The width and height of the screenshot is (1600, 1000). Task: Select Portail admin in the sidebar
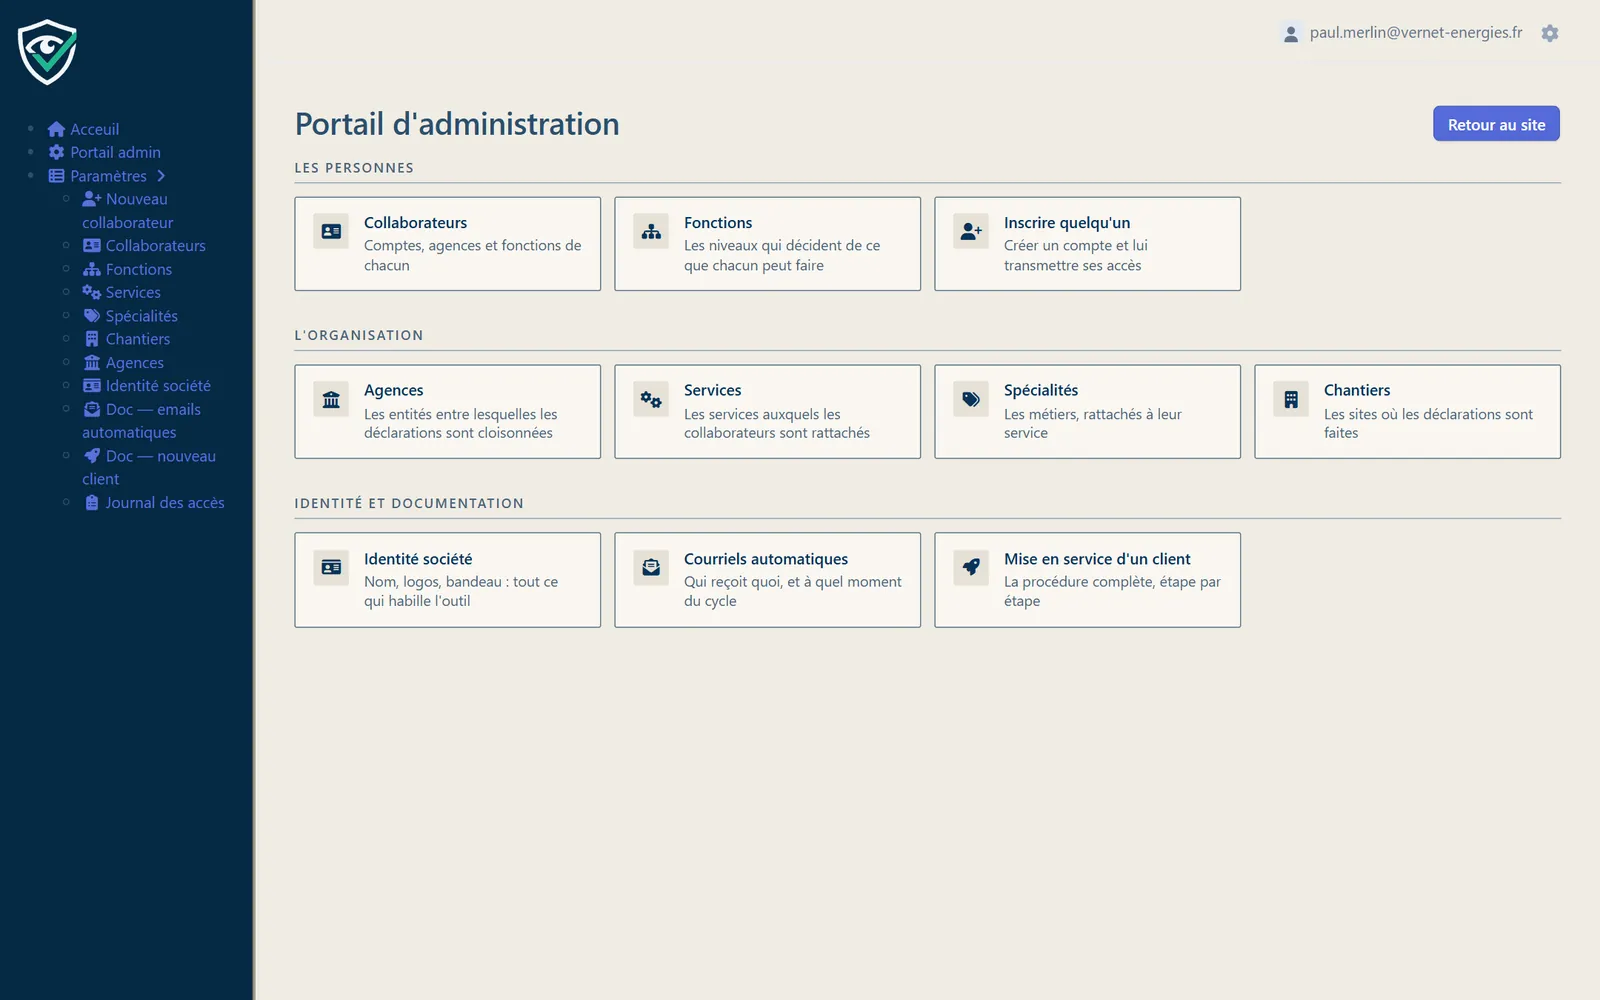pyautogui.click(x=105, y=152)
